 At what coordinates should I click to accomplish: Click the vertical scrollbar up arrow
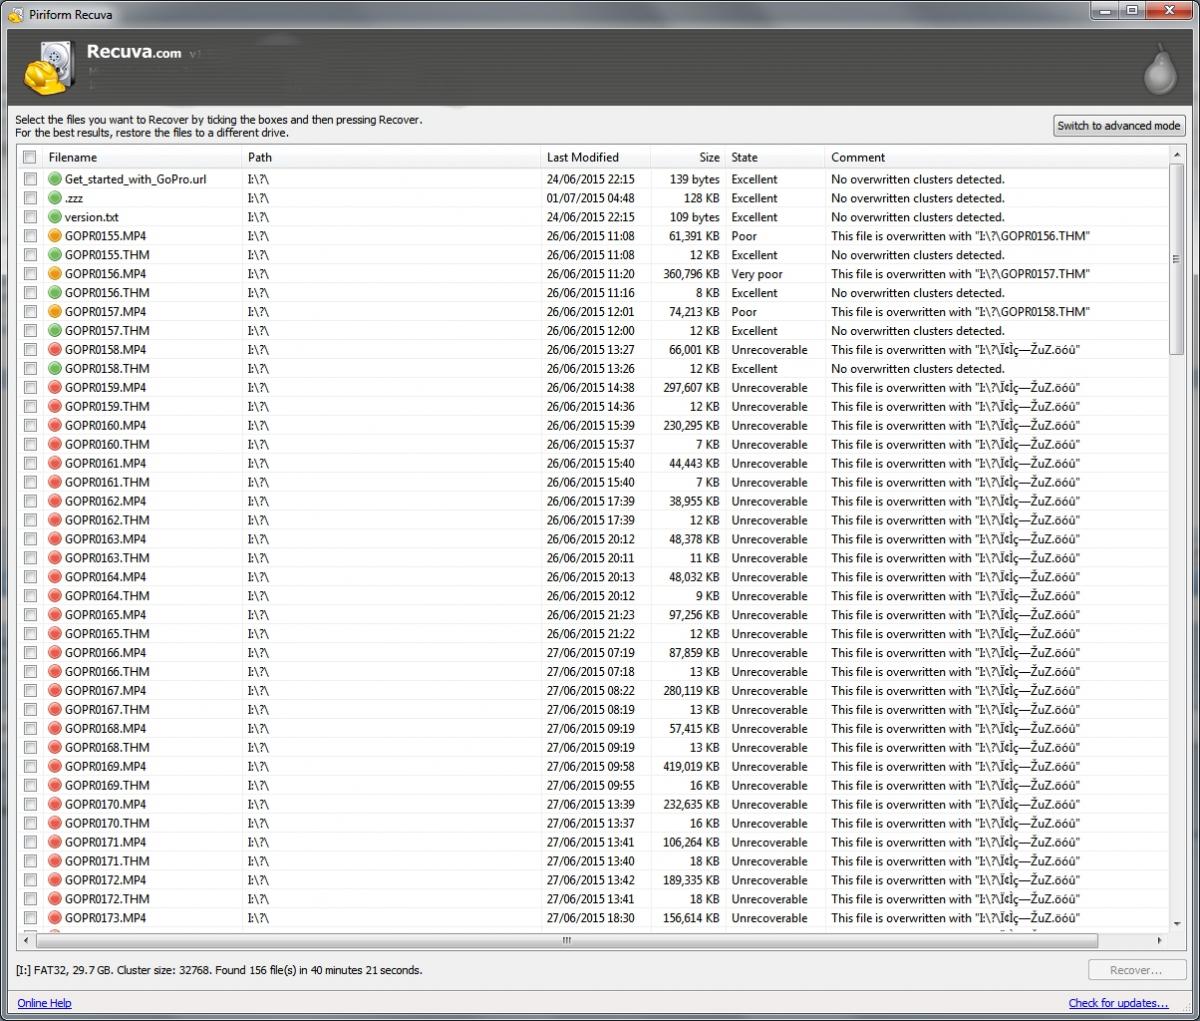click(x=1176, y=156)
